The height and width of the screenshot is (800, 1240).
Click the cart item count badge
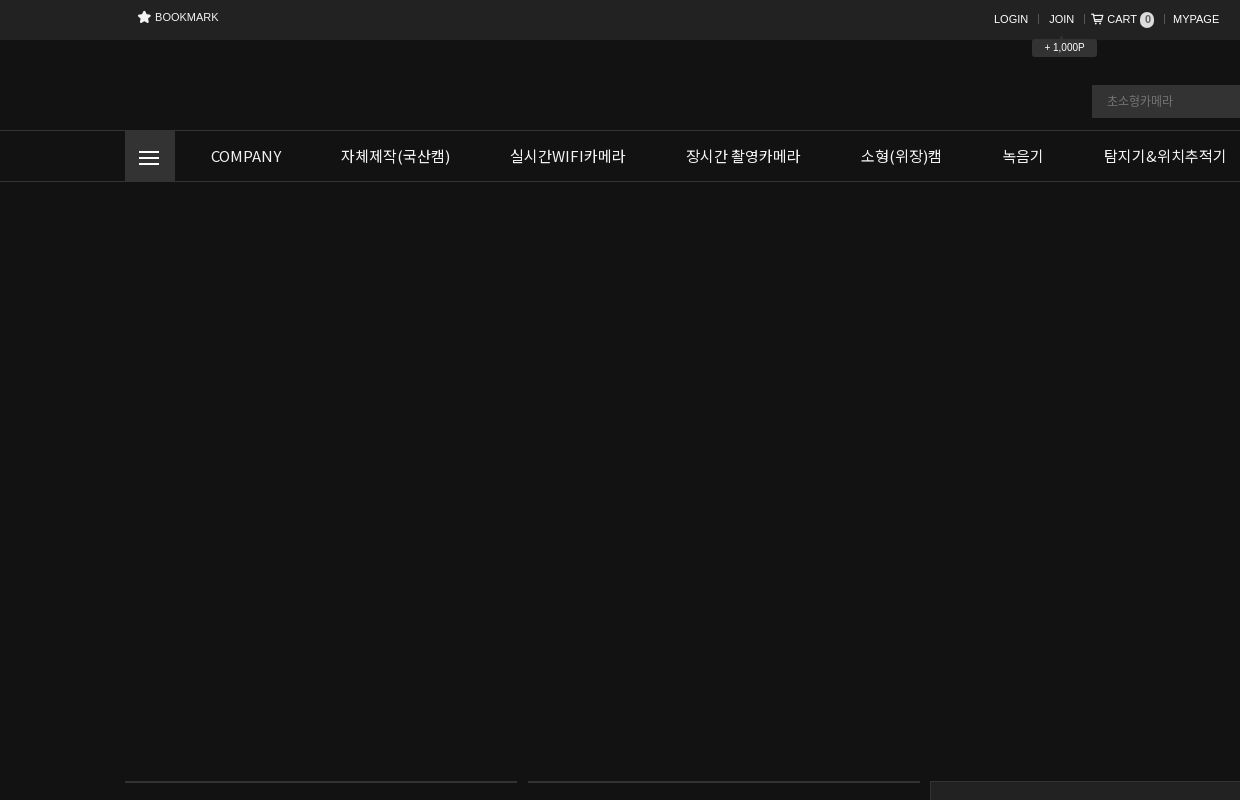1147,20
